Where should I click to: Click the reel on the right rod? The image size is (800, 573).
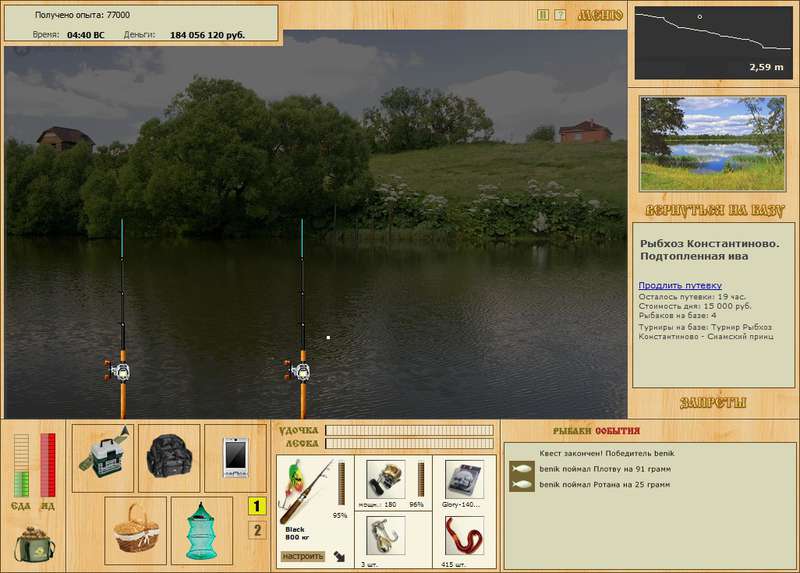click(297, 371)
